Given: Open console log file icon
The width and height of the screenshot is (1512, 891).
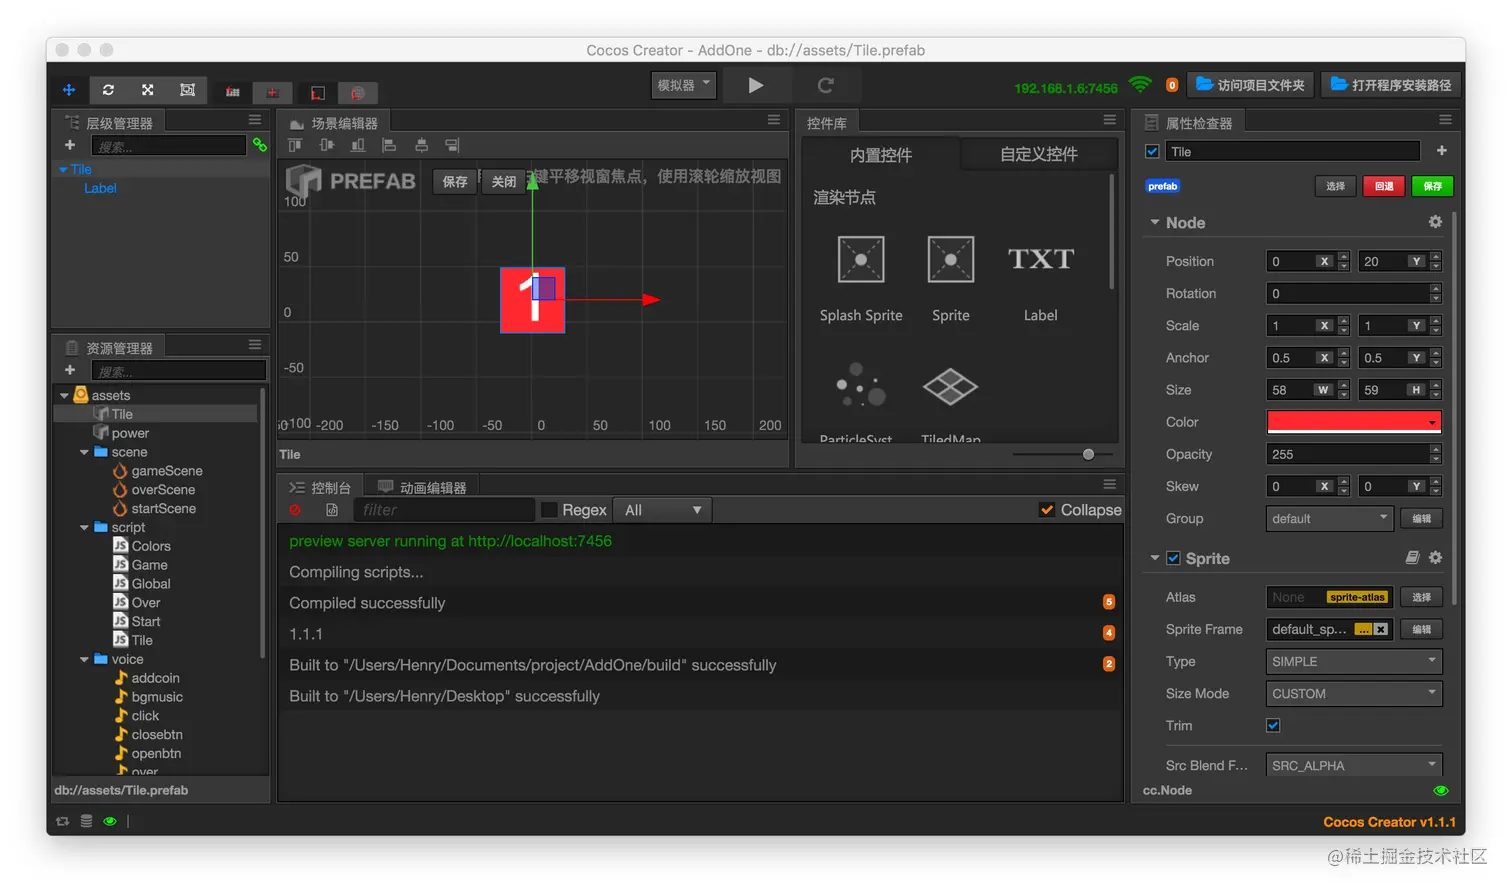Looking at the screenshot, I should click(x=332, y=510).
